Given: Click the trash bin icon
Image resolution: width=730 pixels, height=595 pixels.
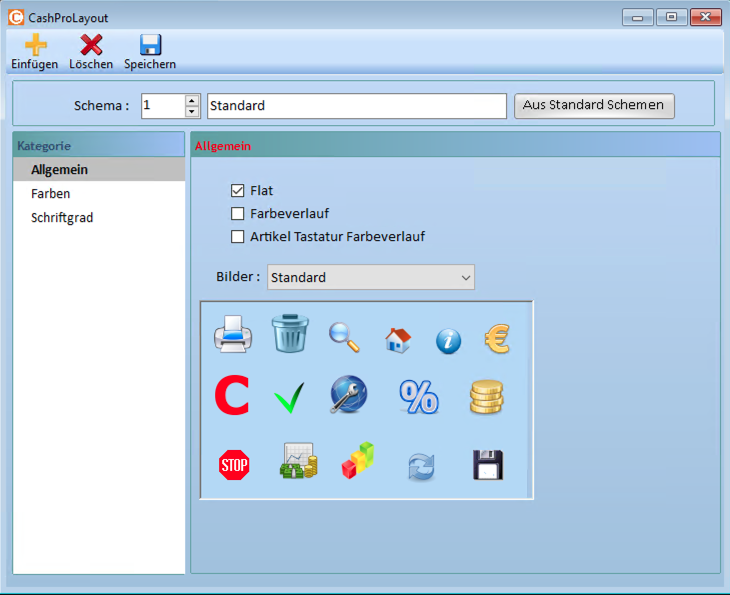Looking at the screenshot, I should [x=290, y=333].
